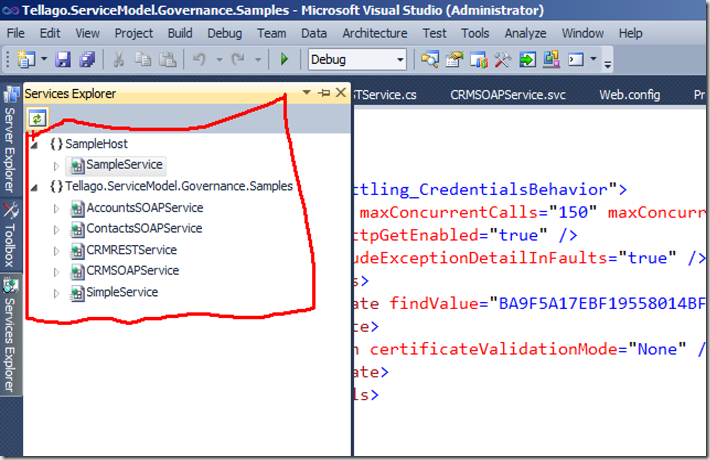The height and width of the screenshot is (460, 710).
Task: Click the Auto Hide pin icon
Action: point(324,93)
